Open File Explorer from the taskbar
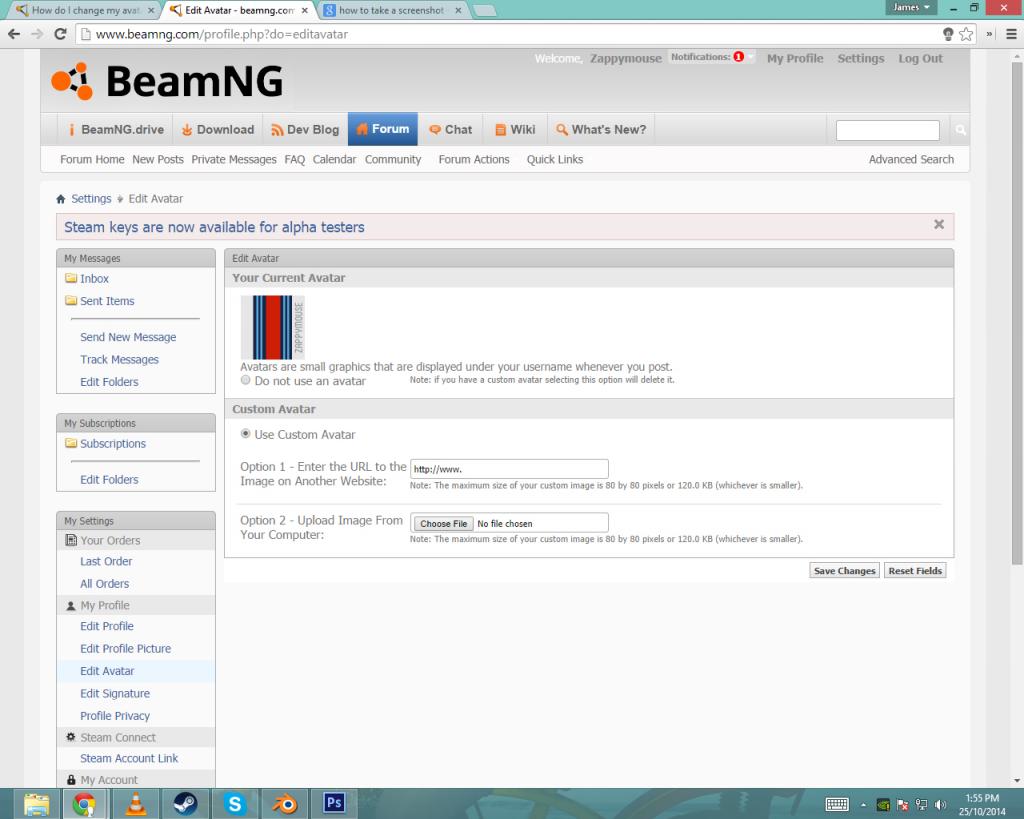The width and height of the screenshot is (1024, 819). click(37, 803)
